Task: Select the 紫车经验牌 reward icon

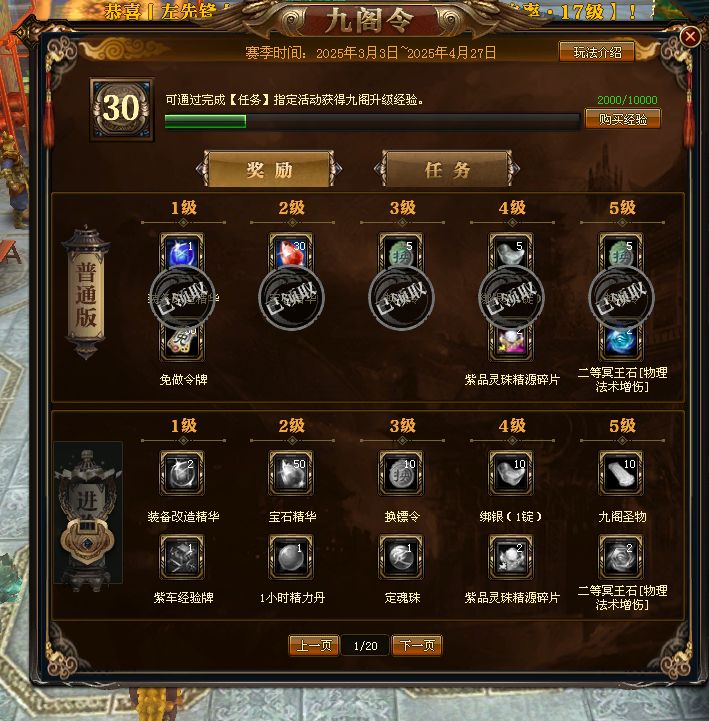Action: tap(182, 556)
